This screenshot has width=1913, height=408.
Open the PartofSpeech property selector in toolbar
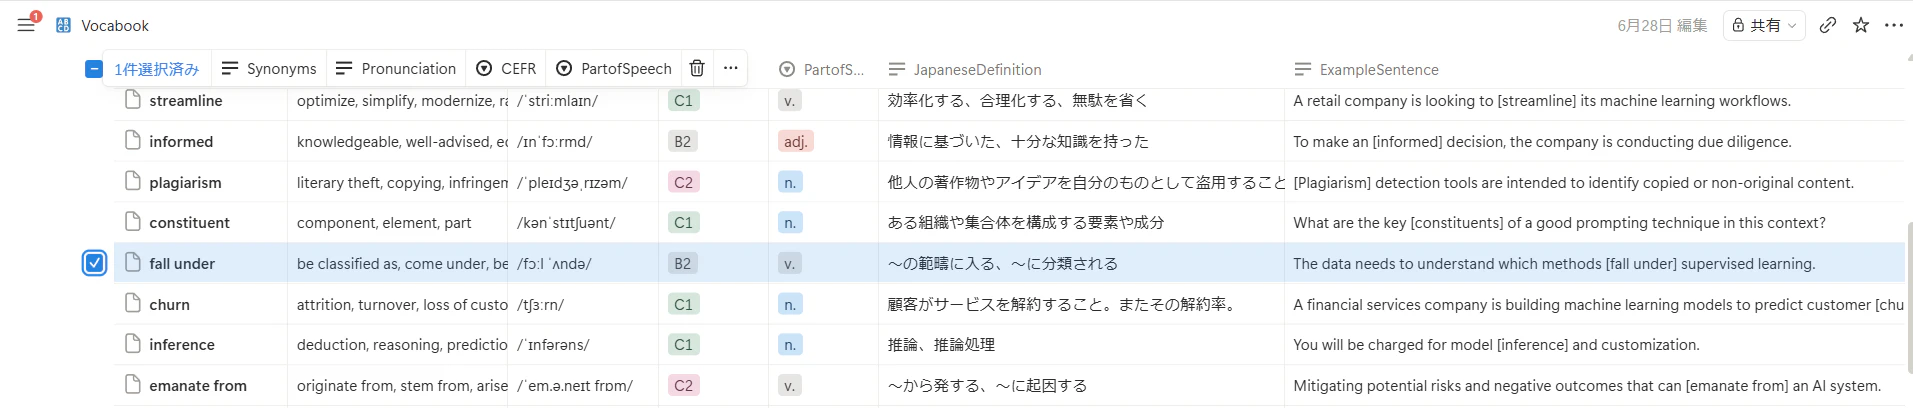point(614,68)
